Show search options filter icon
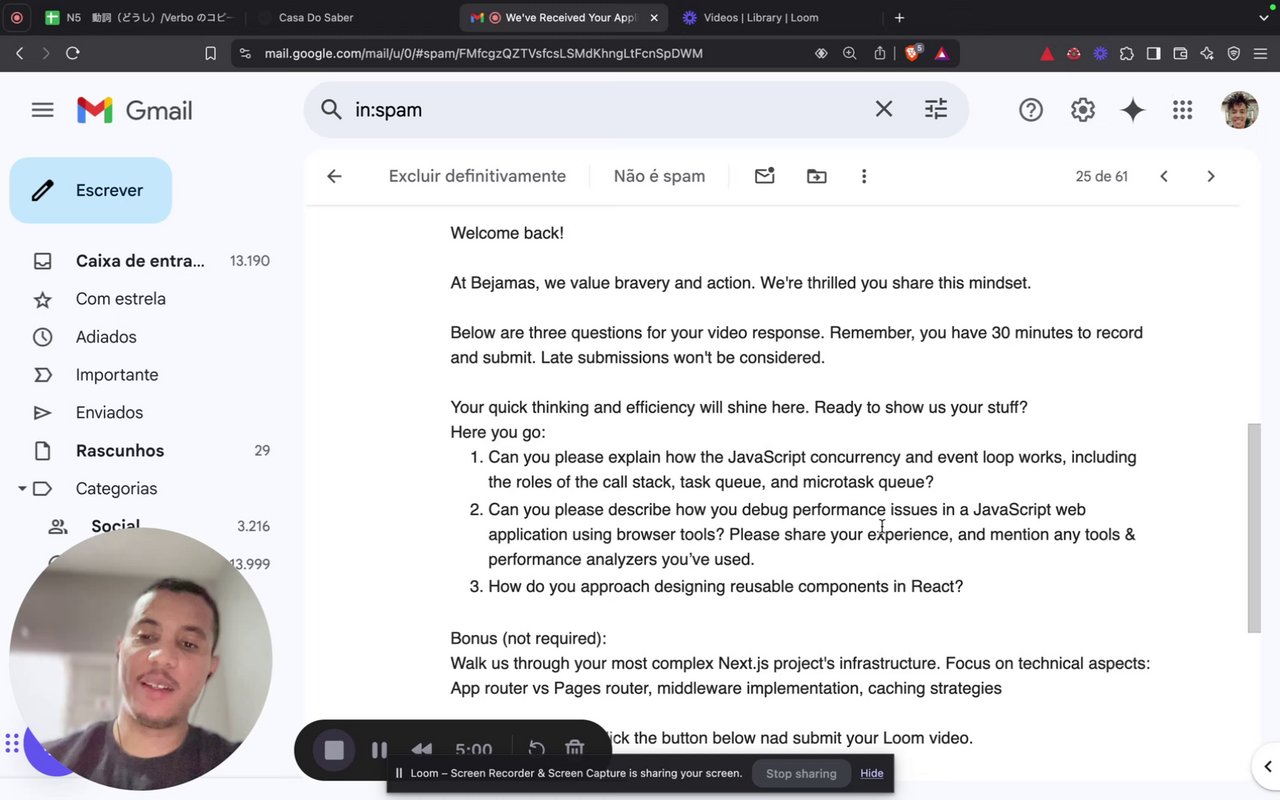 click(936, 109)
